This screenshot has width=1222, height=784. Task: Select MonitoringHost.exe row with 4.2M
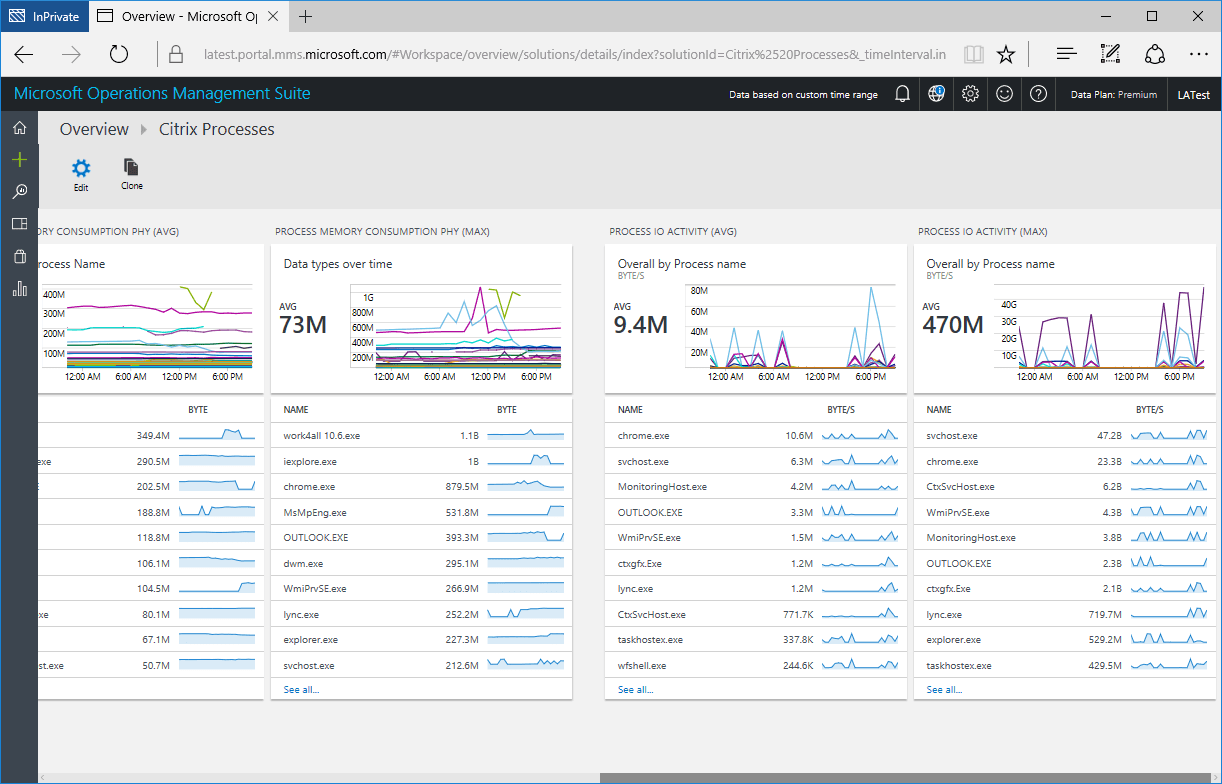[x=755, y=487]
